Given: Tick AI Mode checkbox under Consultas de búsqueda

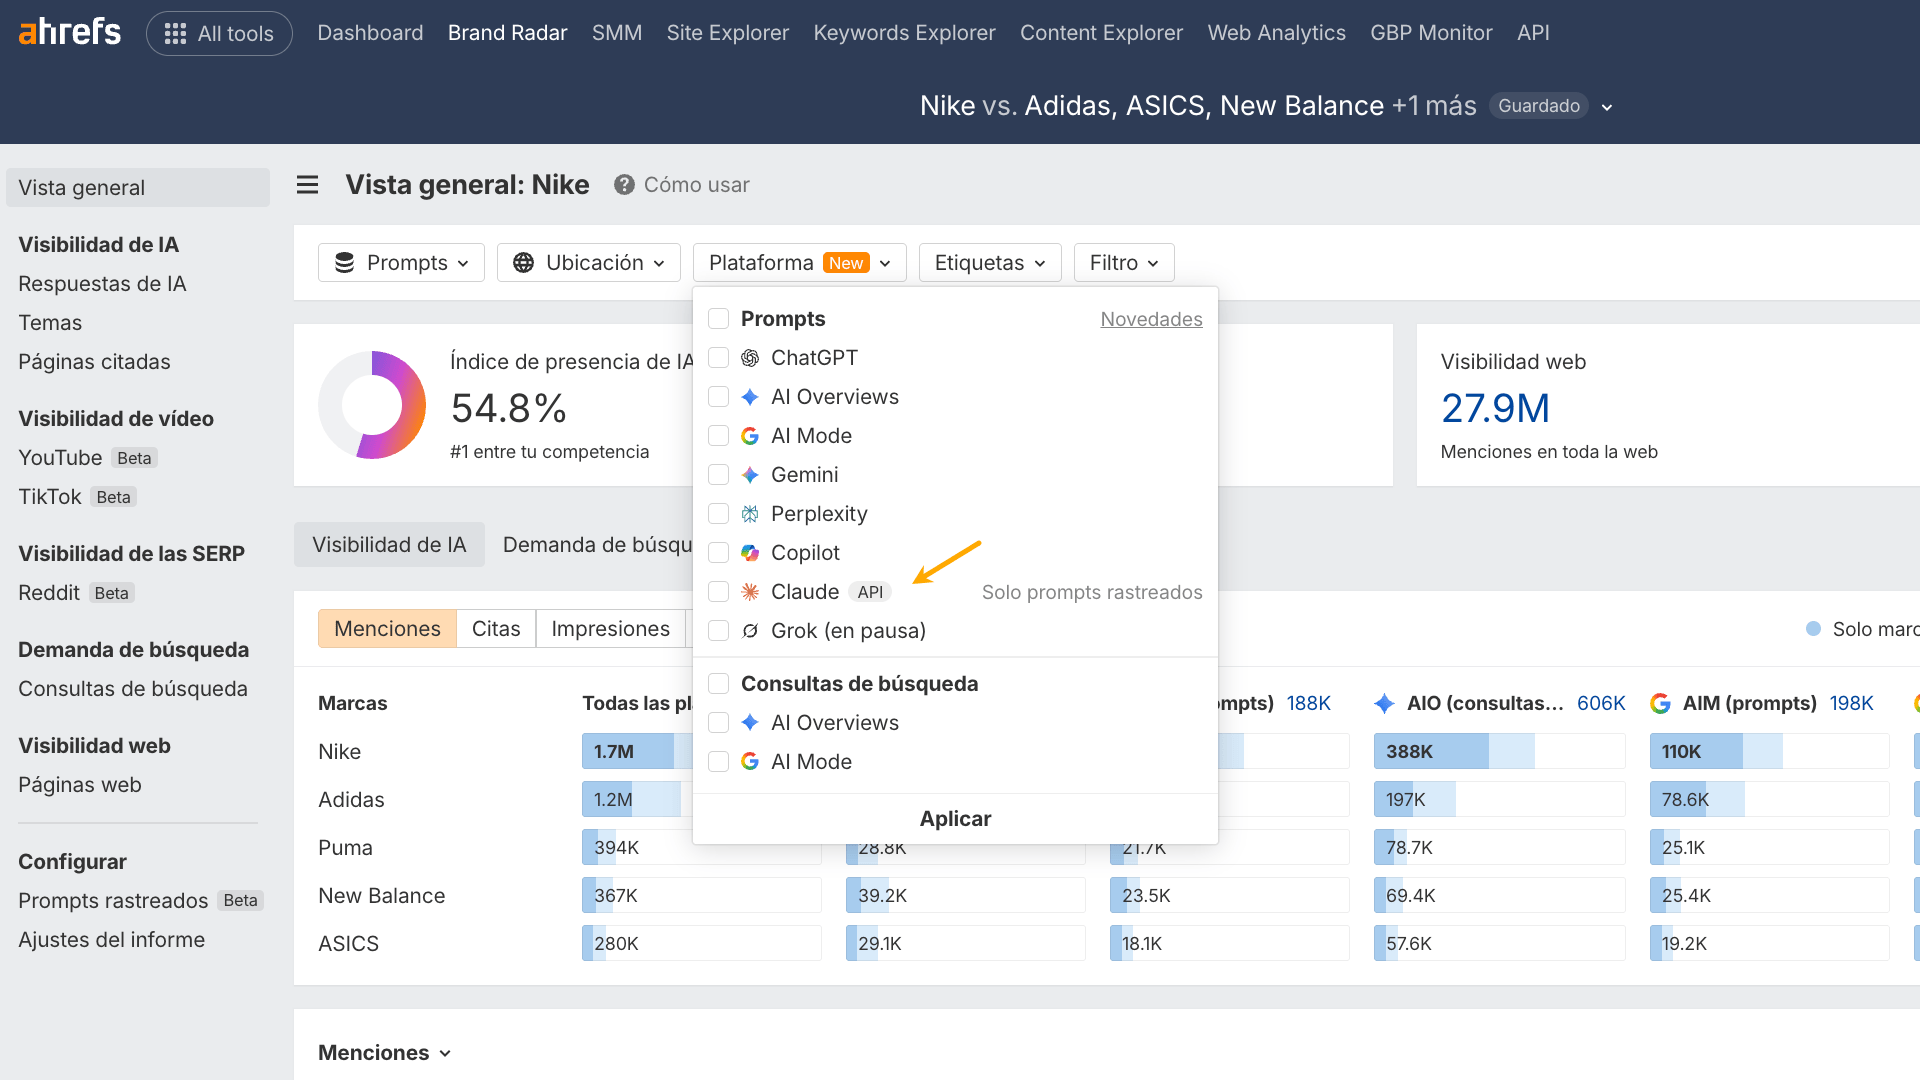Looking at the screenshot, I should pyautogui.click(x=718, y=762).
